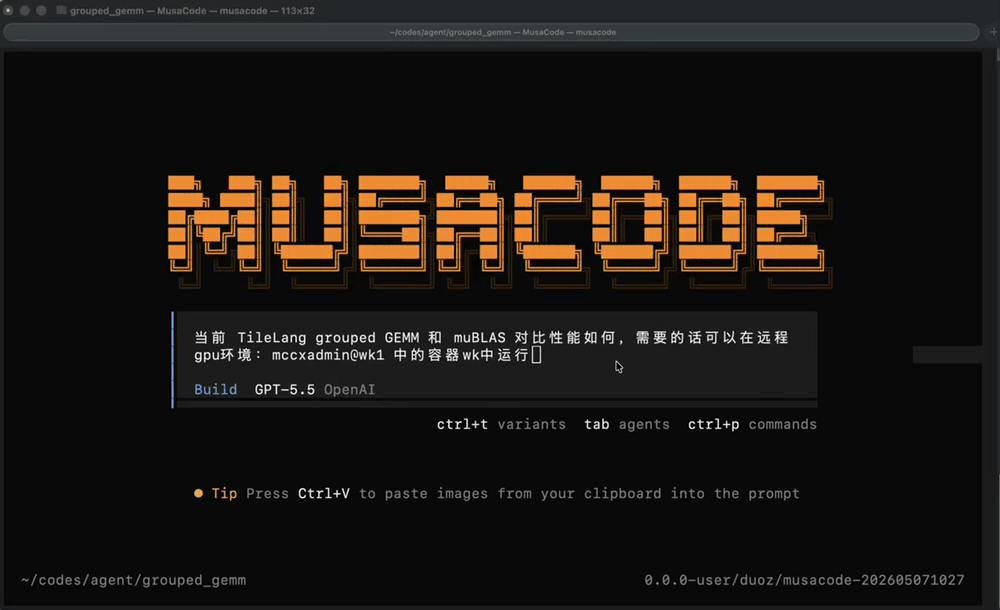The image size is (1000, 610).
Task: Click the ctrl+t variants hint
Action: point(501,424)
